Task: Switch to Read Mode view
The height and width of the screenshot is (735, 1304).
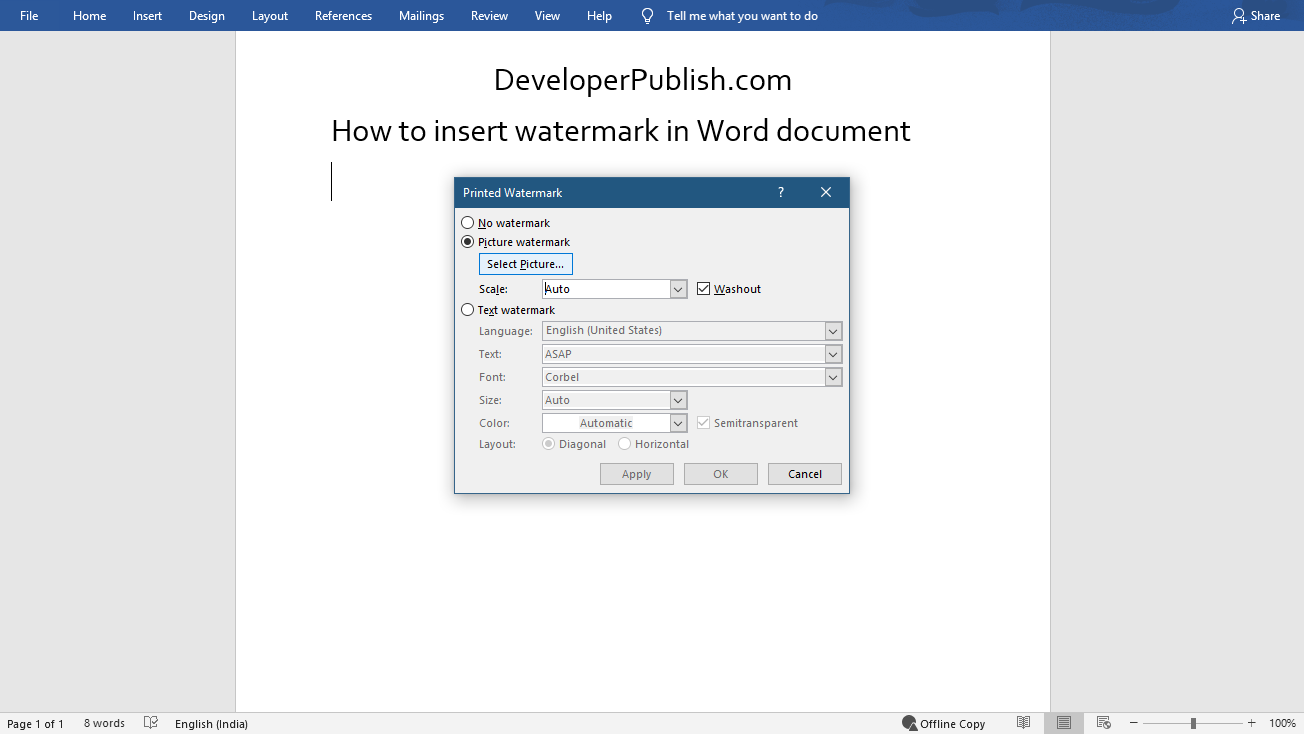Action: pyautogui.click(x=1023, y=722)
